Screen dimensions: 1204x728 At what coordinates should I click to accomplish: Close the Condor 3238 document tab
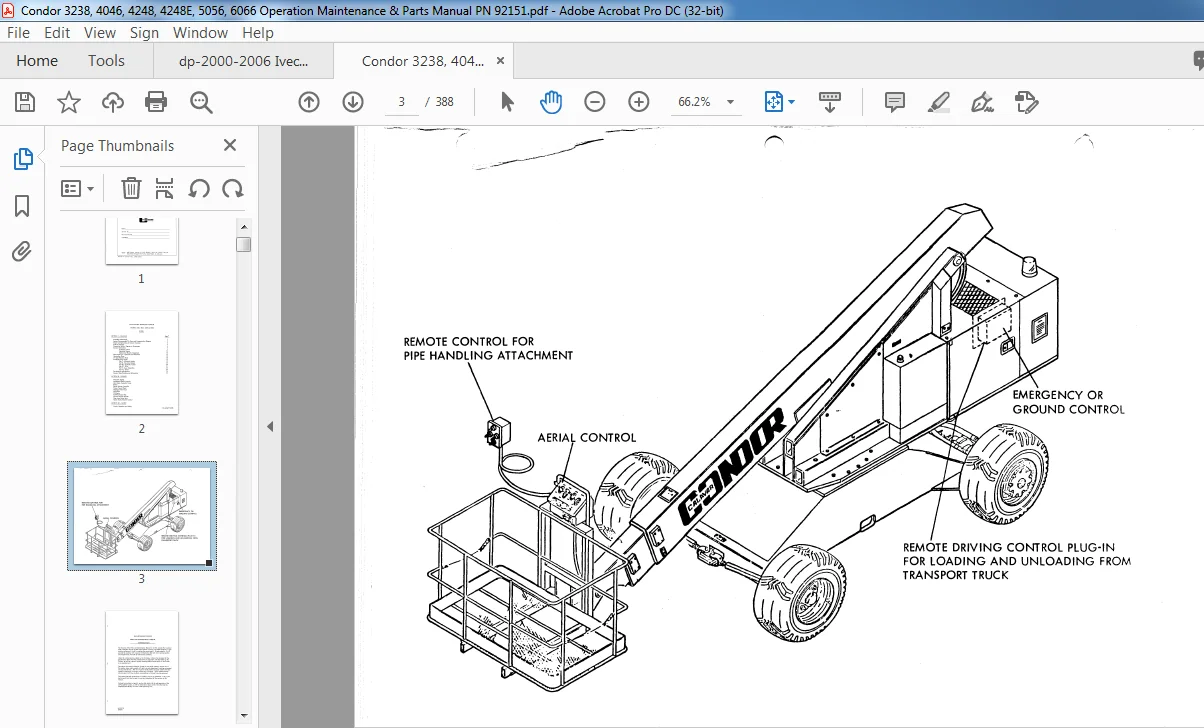click(501, 61)
